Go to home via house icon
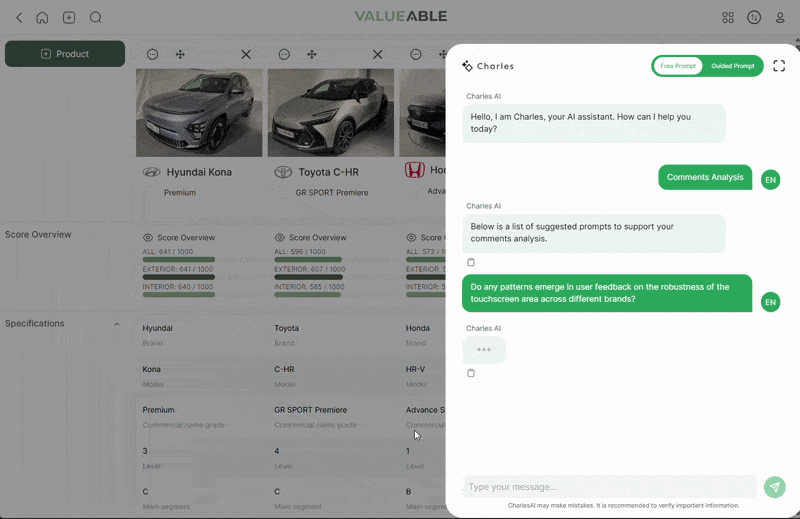Viewport: 800px width, 519px height. click(42, 17)
